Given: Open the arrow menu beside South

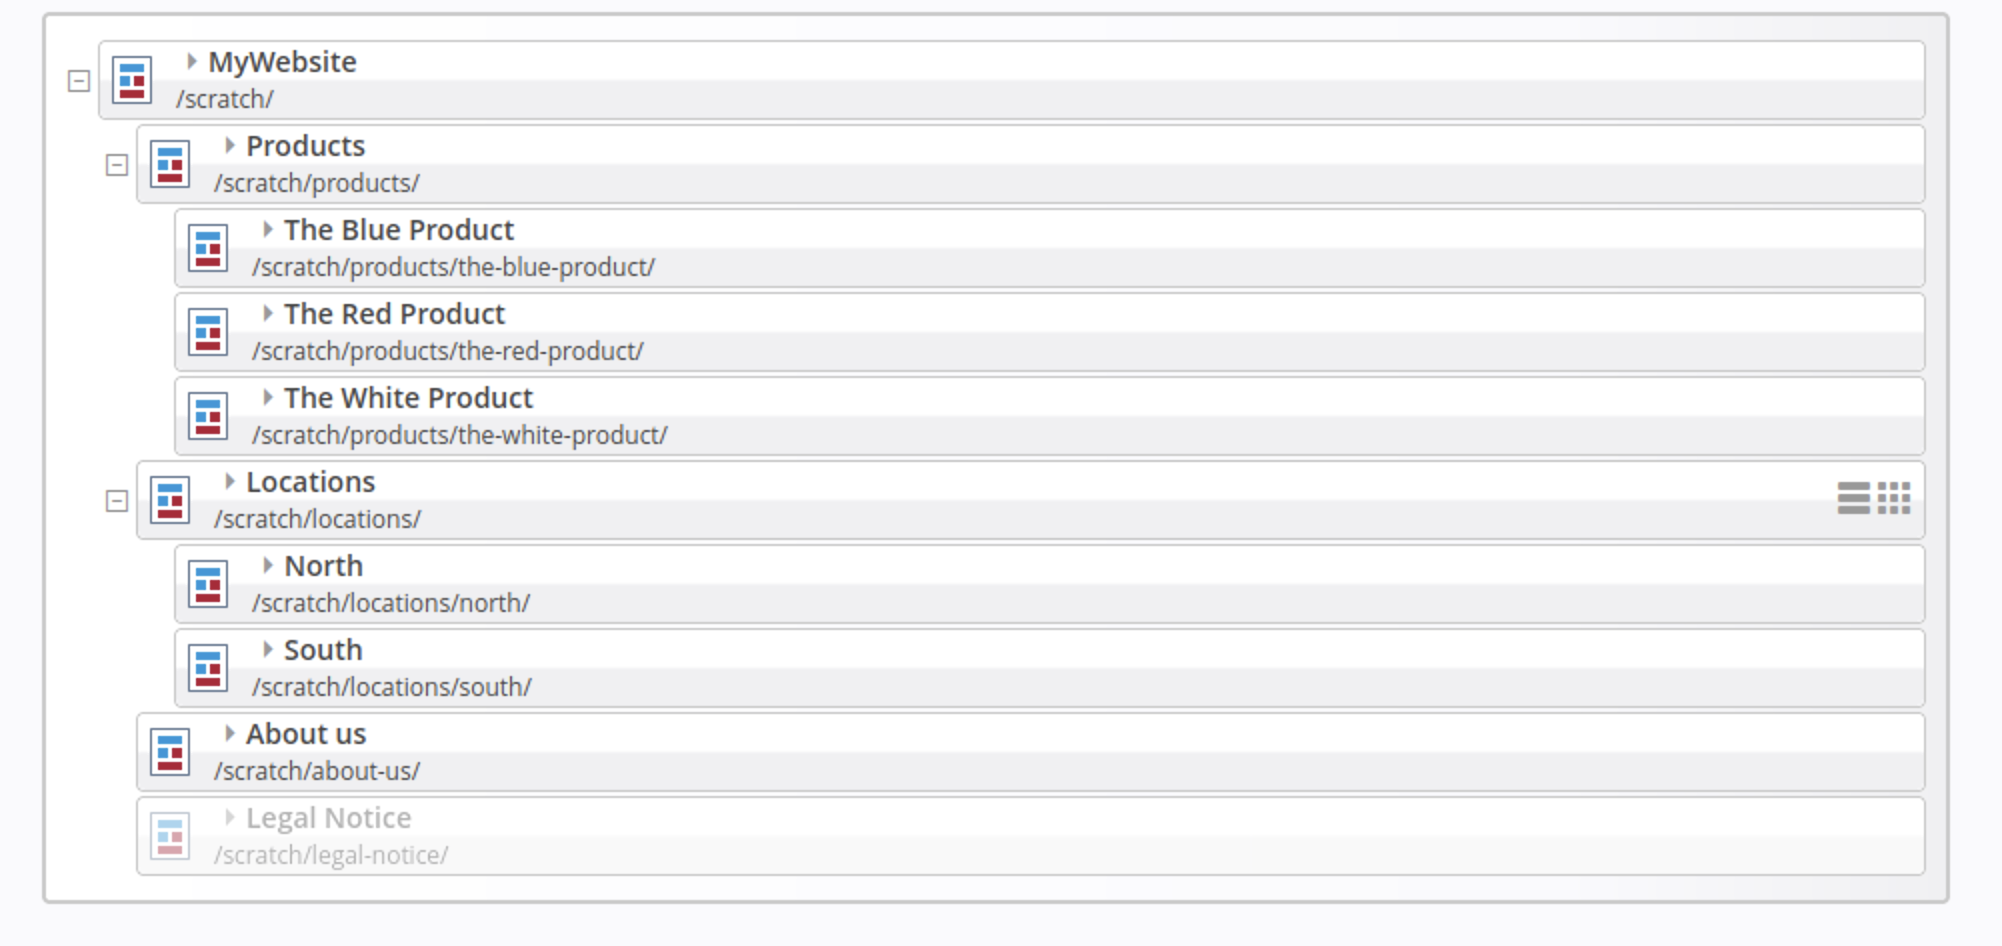Looking at the screenshot, I should tap(267, 650).
